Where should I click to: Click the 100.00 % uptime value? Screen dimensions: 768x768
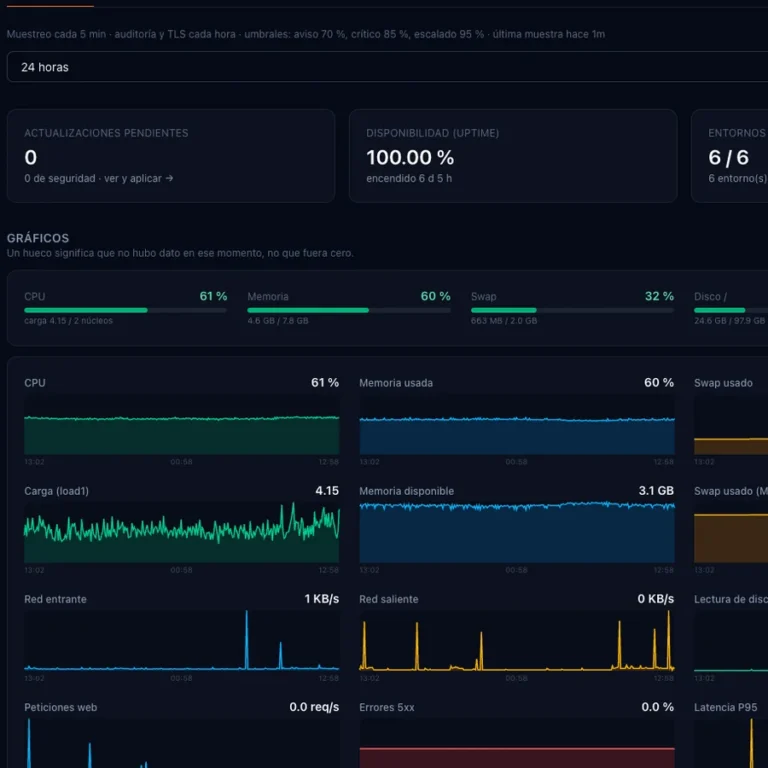tap(410, 157)
